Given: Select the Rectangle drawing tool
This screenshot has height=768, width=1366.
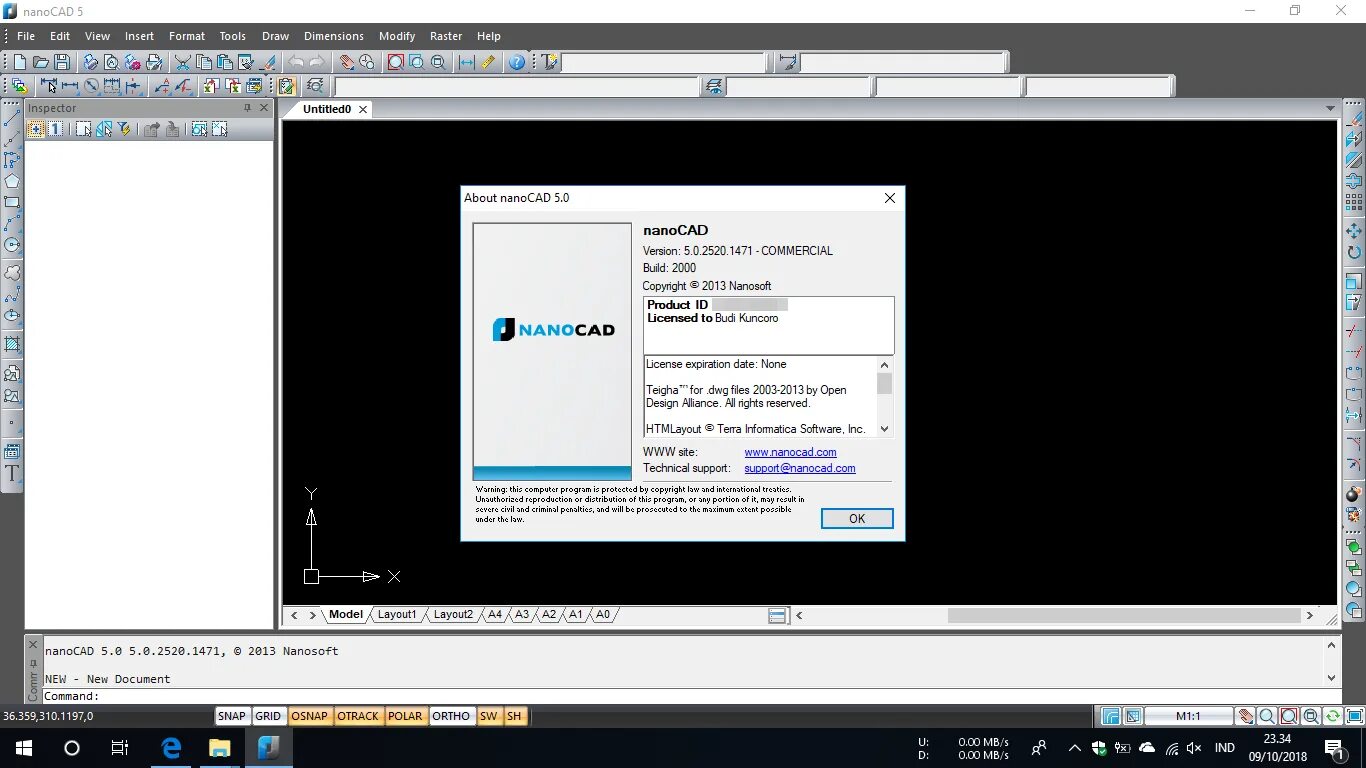Looking at the screenshot, I should (x=12, y=202).
